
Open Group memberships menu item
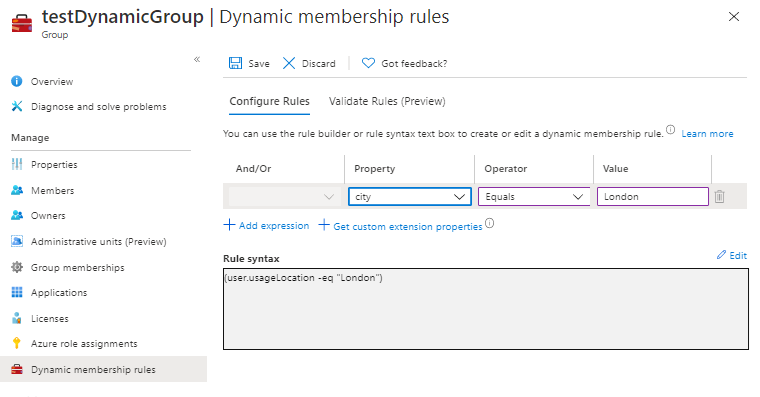point(78,268)
